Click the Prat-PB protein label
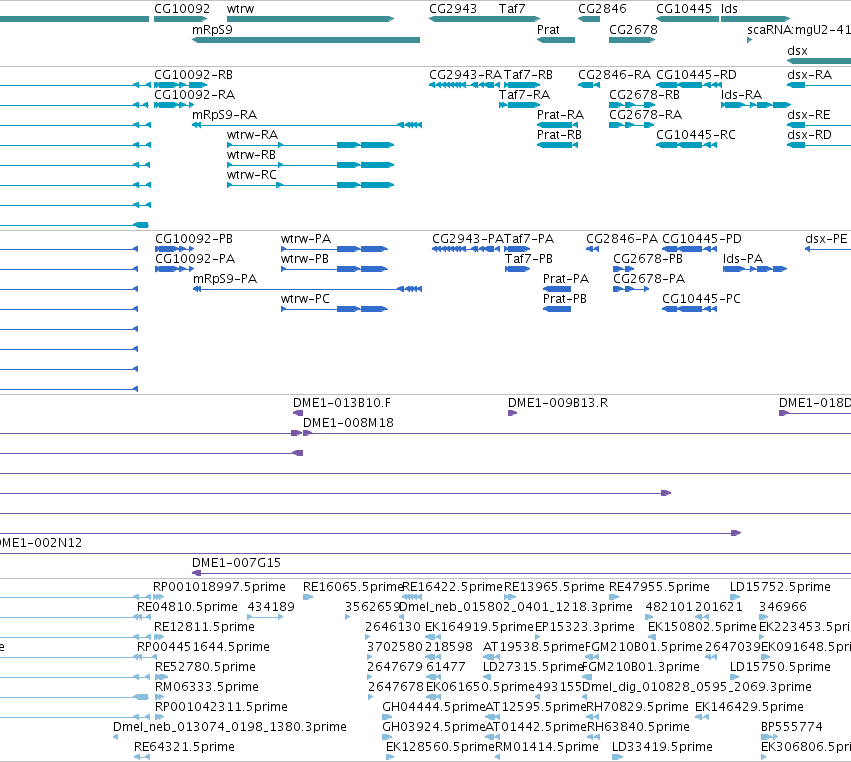851x762 pixels. coord(564,299)
